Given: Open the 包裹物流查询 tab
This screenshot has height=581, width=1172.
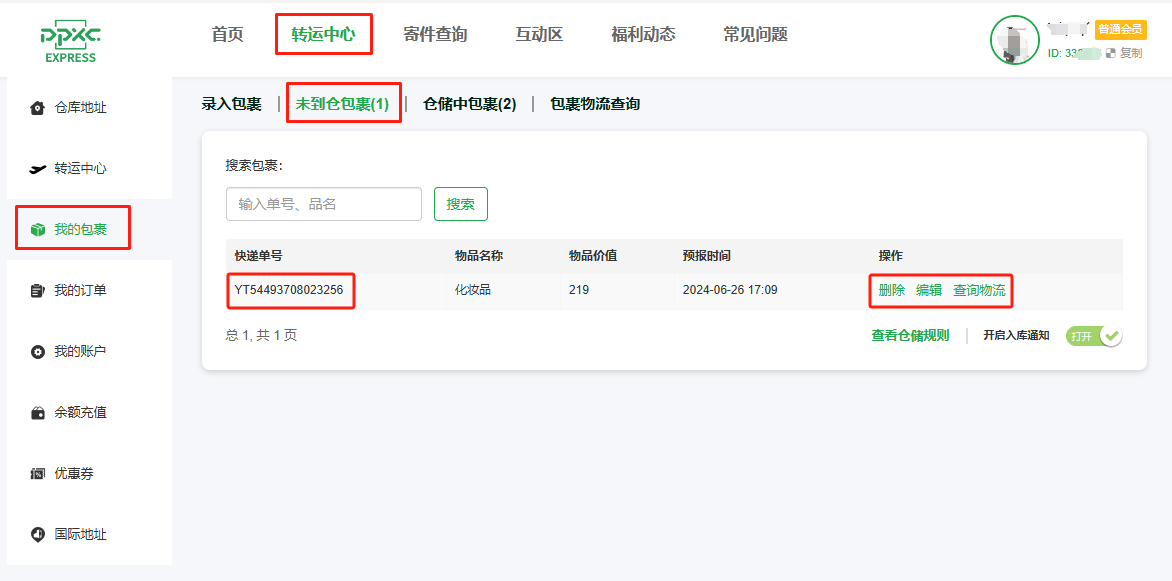Looking at the screenshot, I should pyautogui.click(x=595, y=104).
